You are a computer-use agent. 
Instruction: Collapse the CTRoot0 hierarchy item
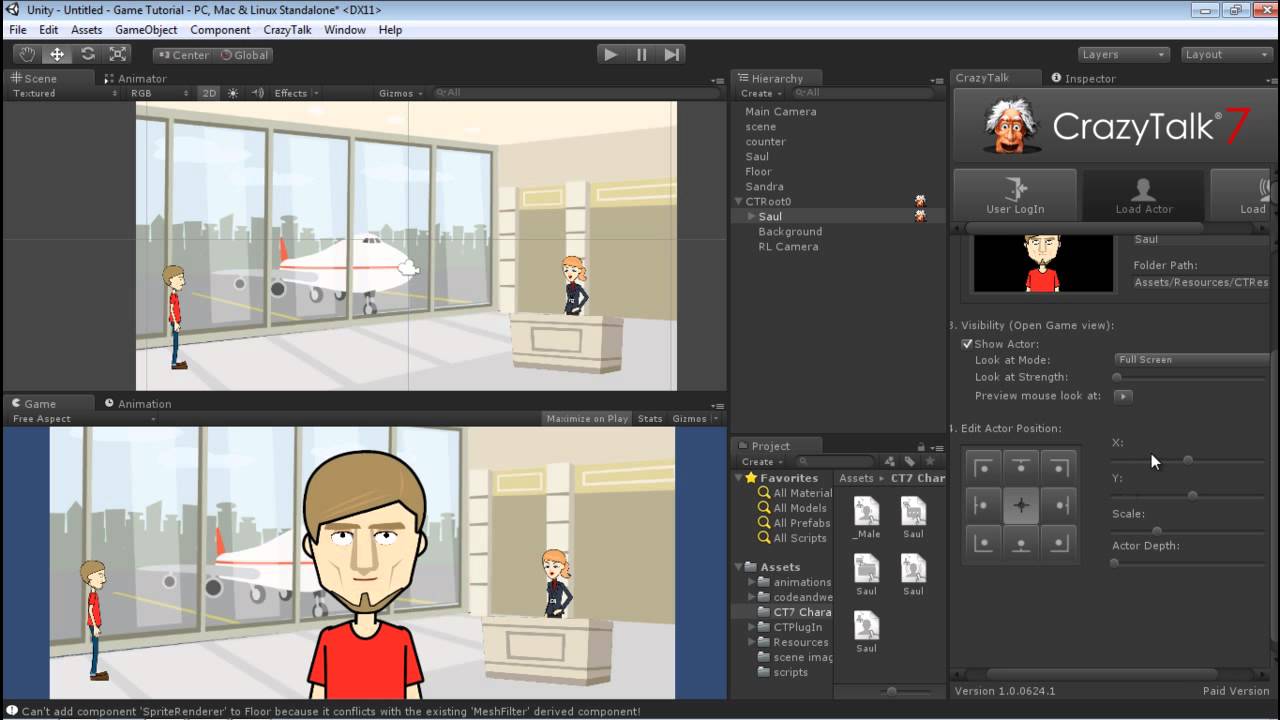pos(739,202)
